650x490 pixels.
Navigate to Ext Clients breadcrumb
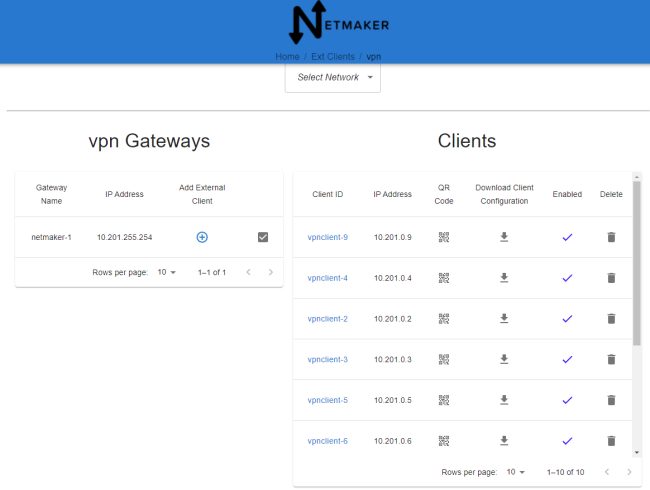[x=333, y=57]
